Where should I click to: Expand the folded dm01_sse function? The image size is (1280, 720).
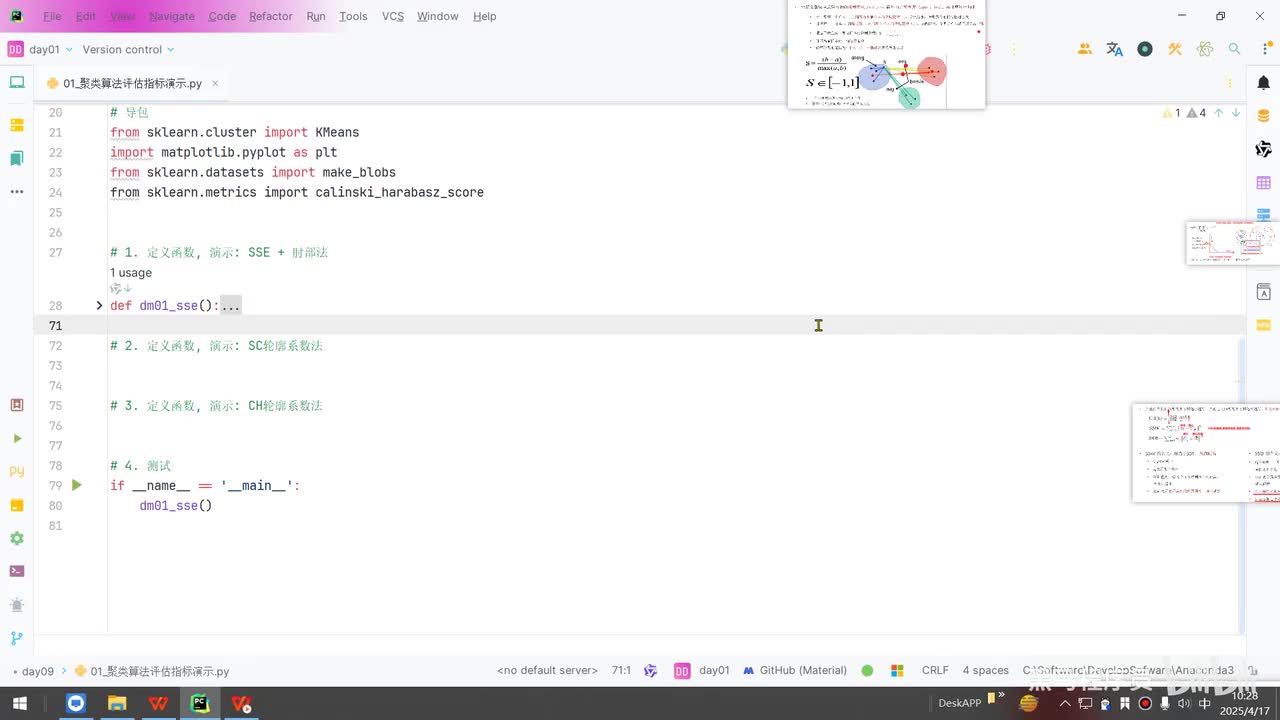pyautogui.click(x=99, y=305)
